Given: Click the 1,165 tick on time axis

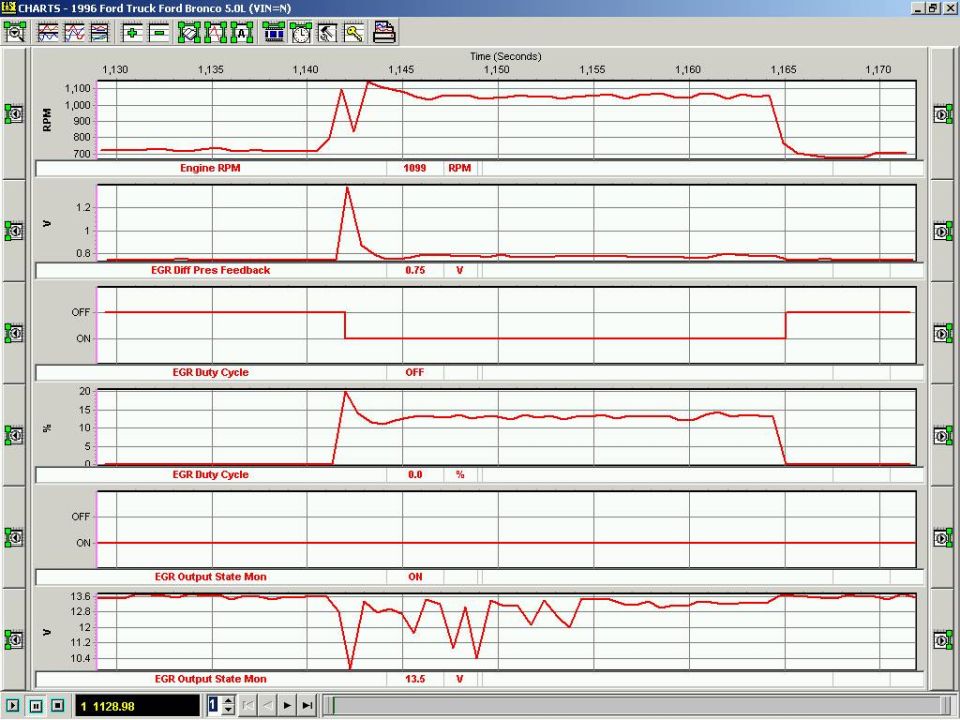Looking at the screenshot, I should 783,70.
